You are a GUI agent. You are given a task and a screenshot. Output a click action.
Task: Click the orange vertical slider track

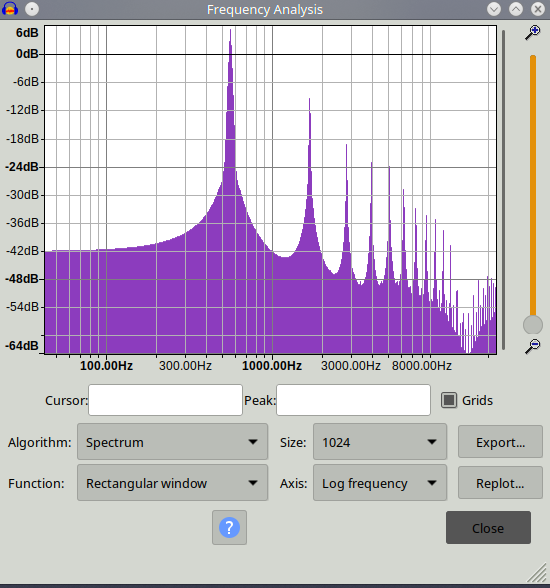[533, 186]
